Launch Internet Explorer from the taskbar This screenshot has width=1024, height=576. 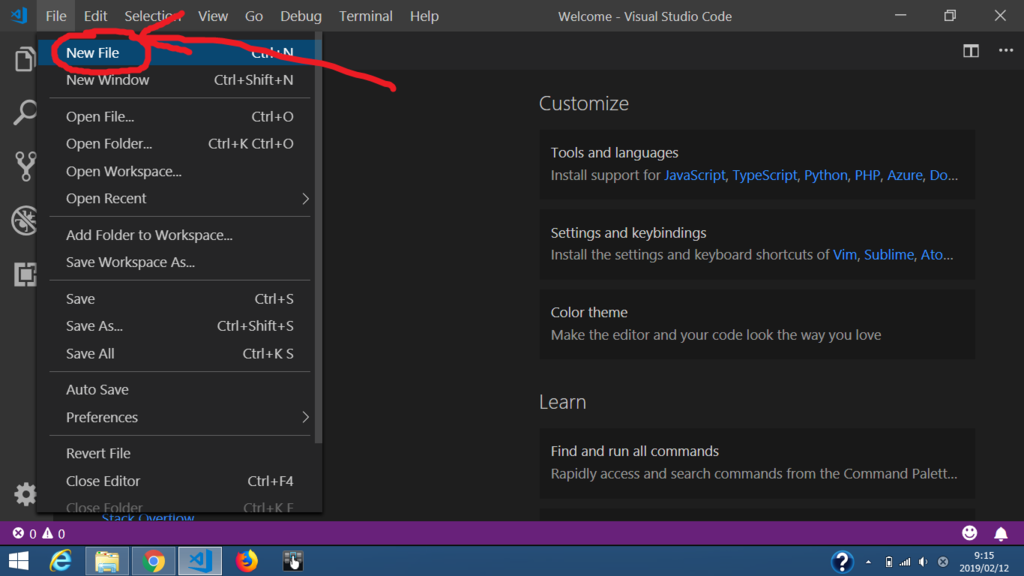coord(61,561)
